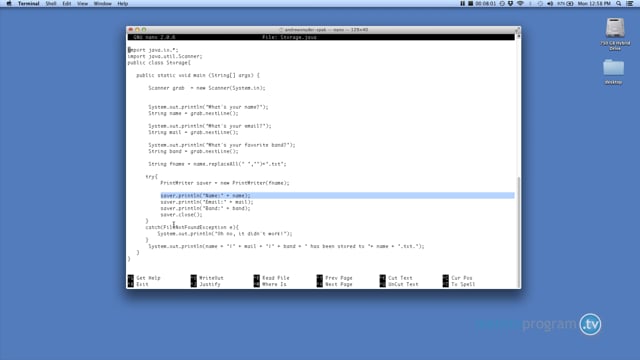Screen dimensions: 640x360
Task: Click the battery status icon
Action: 570,4
